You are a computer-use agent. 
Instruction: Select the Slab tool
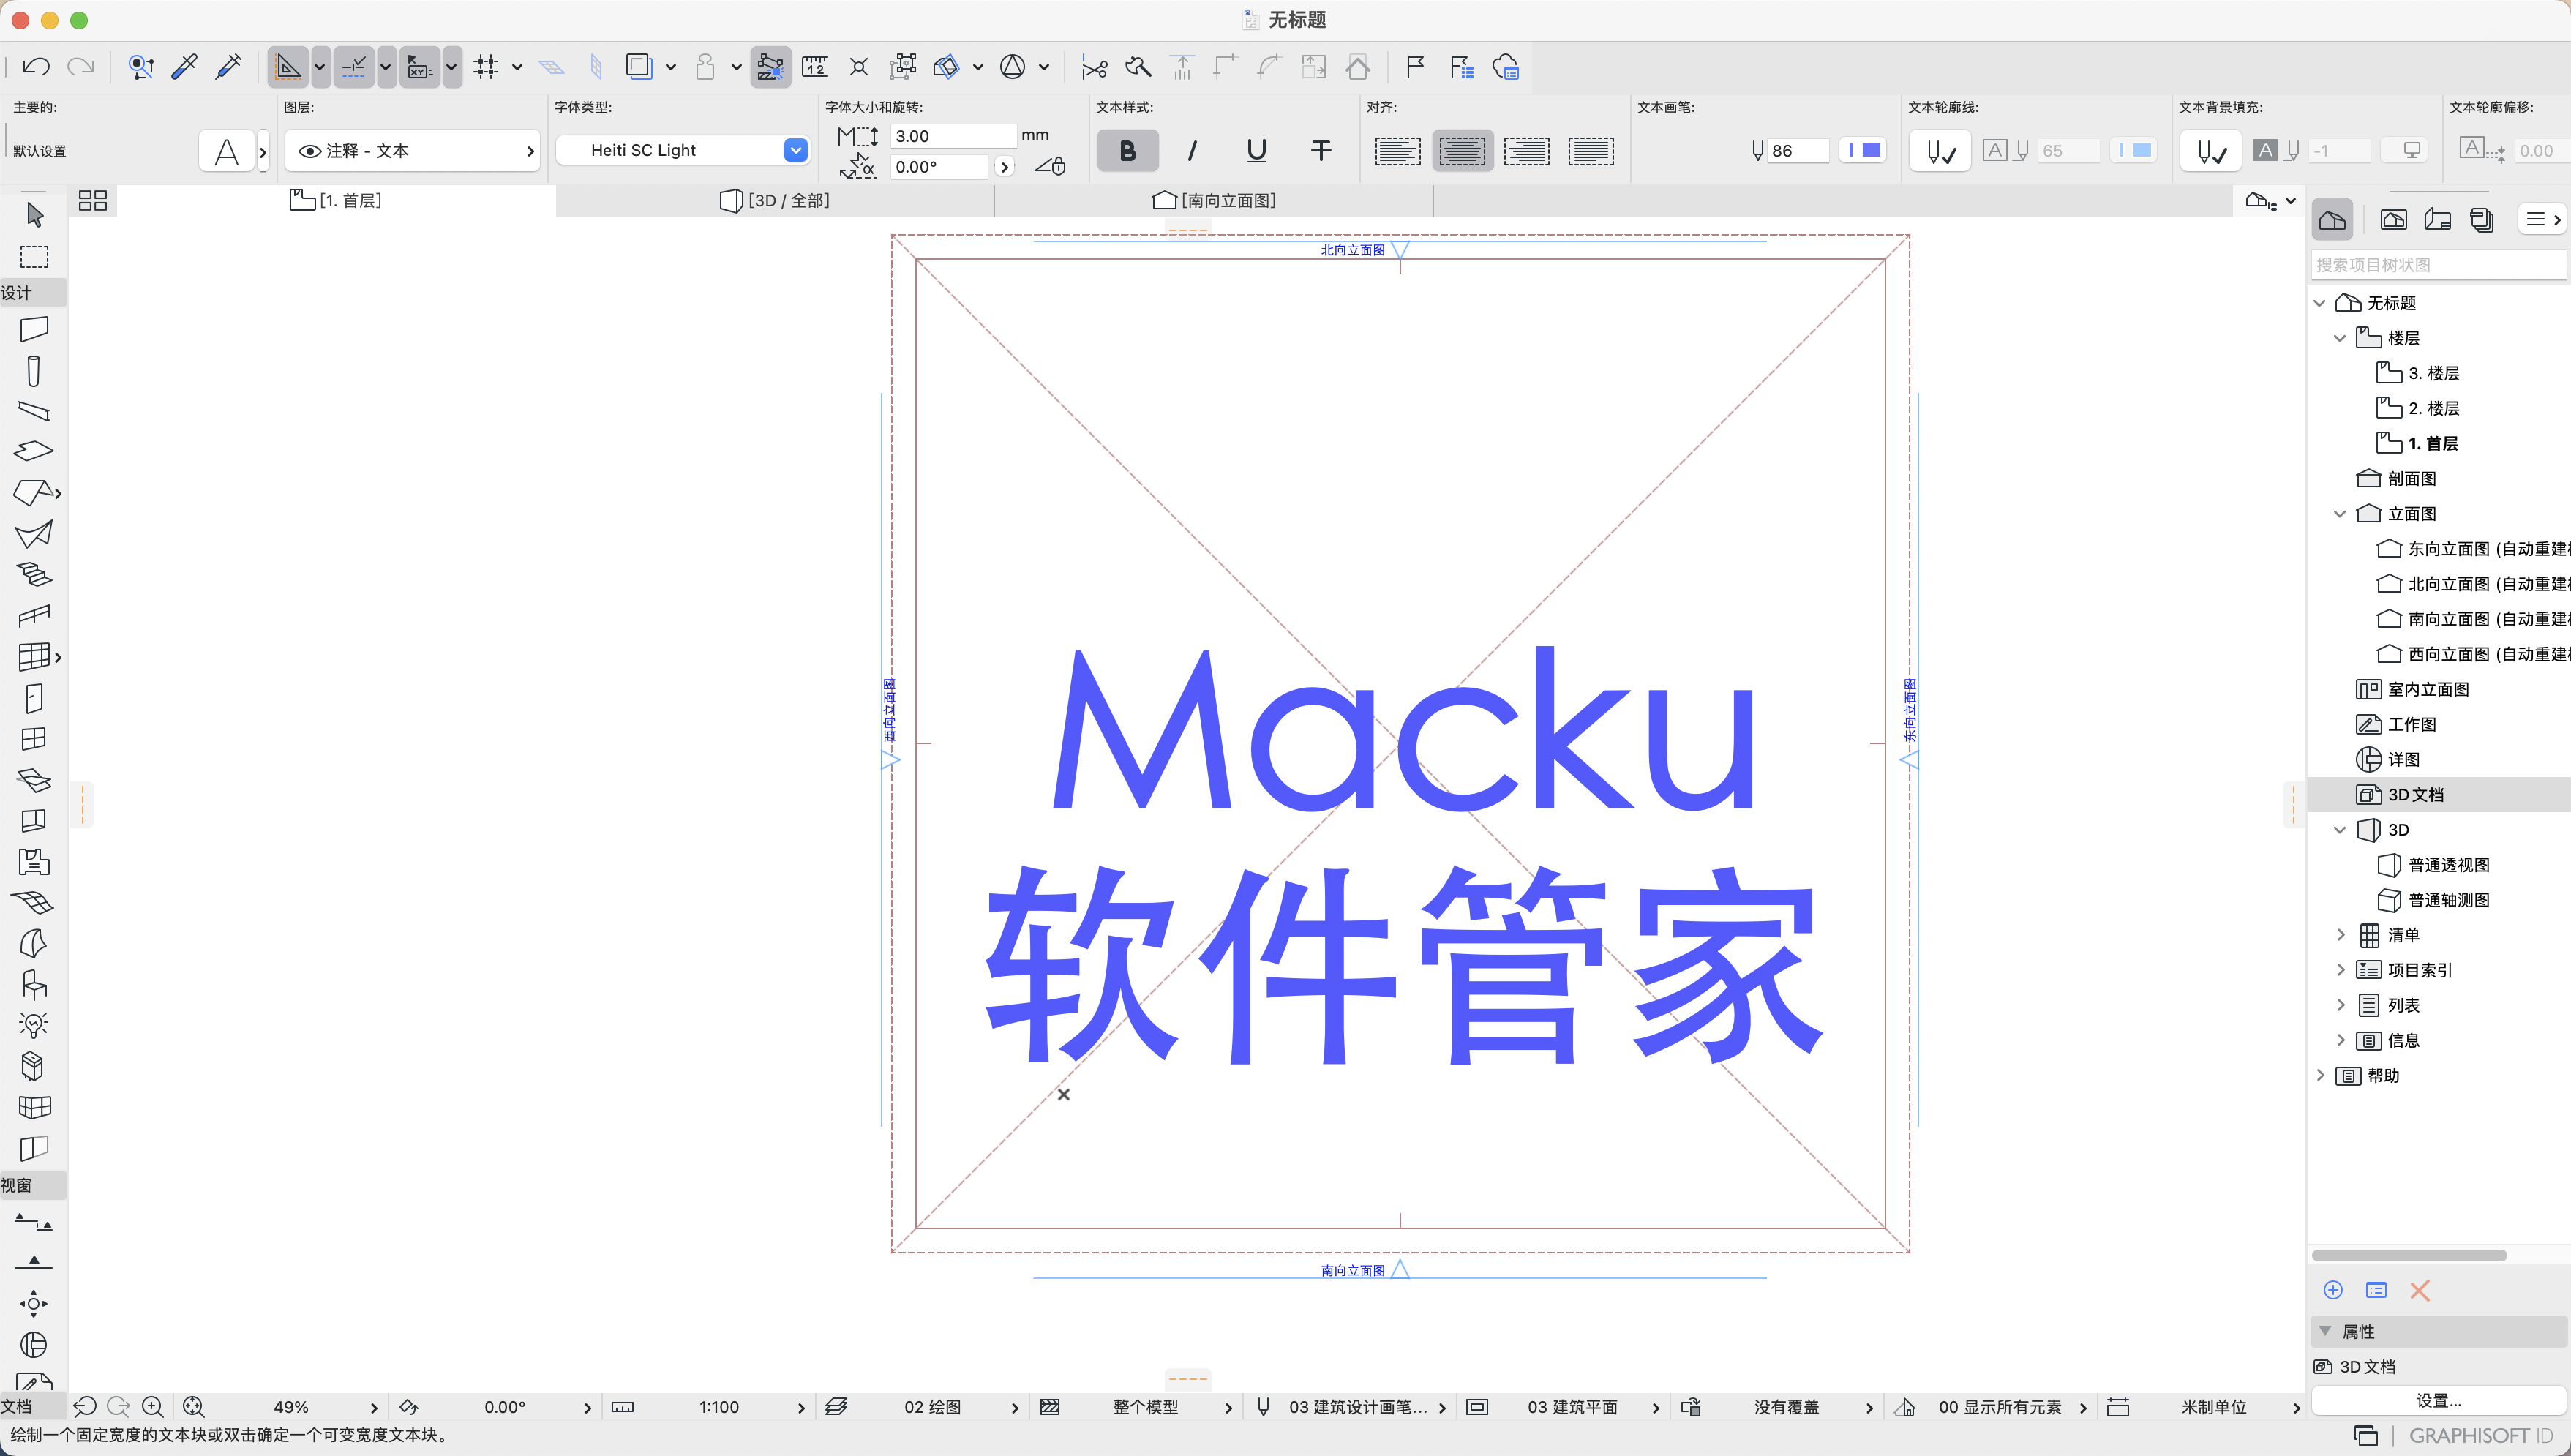coord(34,451)
